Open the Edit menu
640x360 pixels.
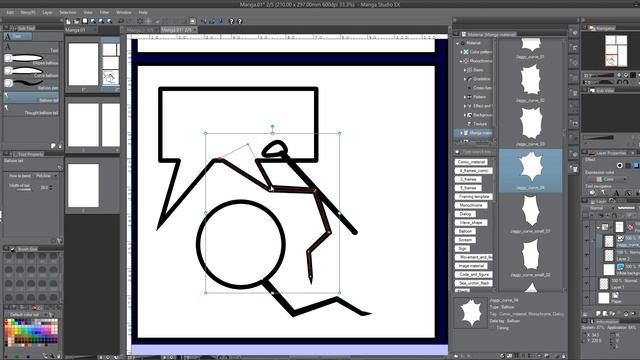10,12
